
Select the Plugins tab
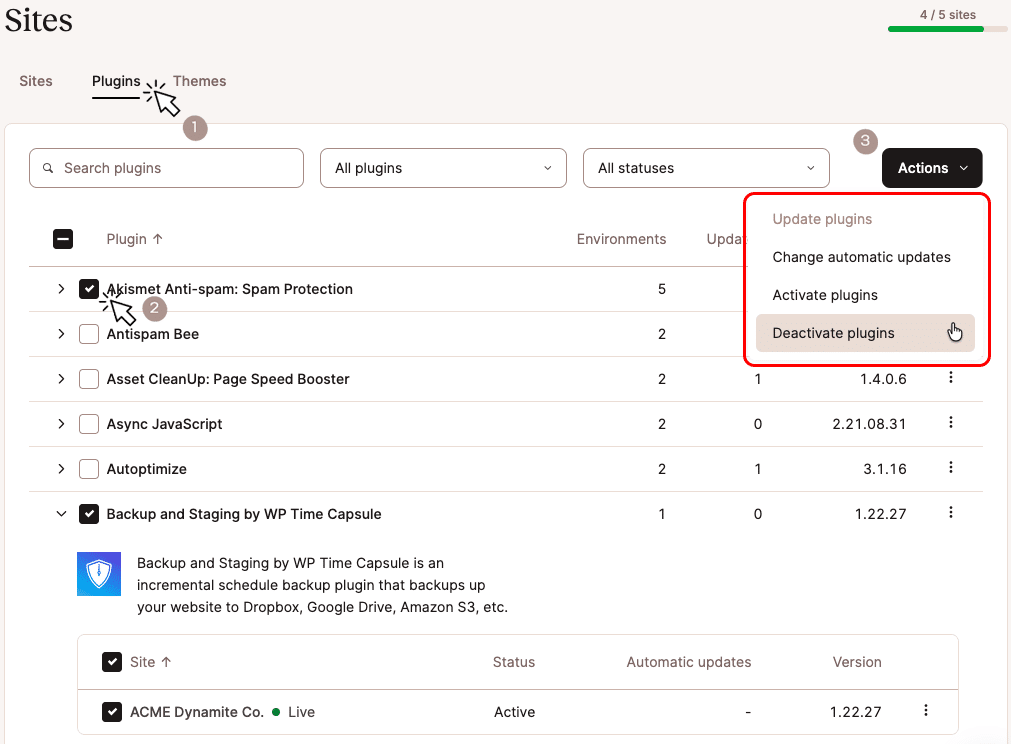tap(116, 81)
